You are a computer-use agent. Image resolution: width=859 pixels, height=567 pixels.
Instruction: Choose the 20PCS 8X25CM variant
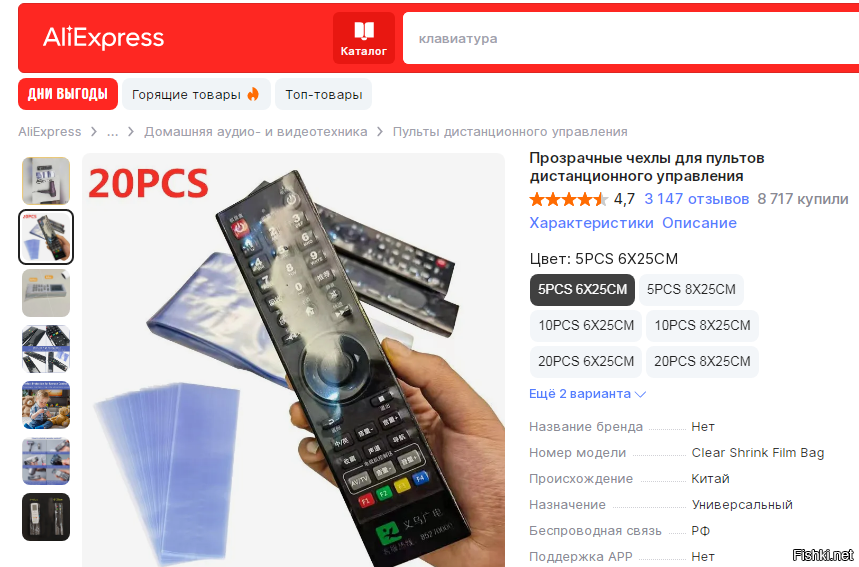702,362
